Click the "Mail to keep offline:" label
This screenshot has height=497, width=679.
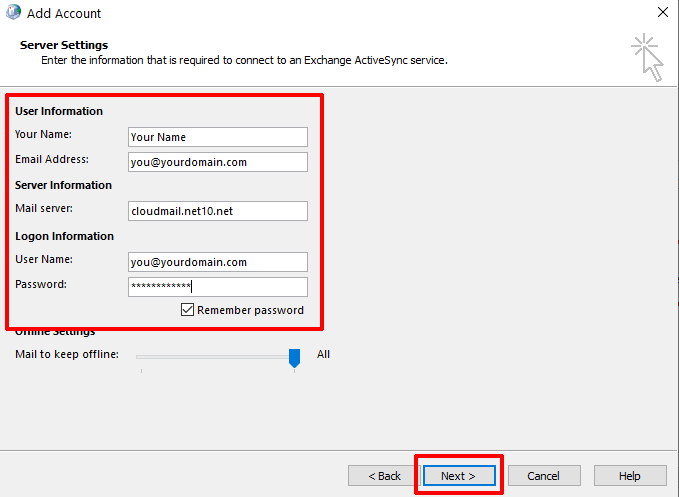click(67, 355)
